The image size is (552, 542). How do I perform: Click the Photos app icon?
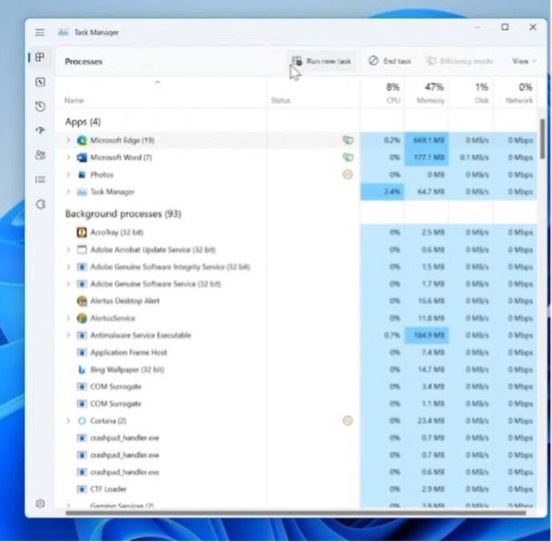coord(82,175)
